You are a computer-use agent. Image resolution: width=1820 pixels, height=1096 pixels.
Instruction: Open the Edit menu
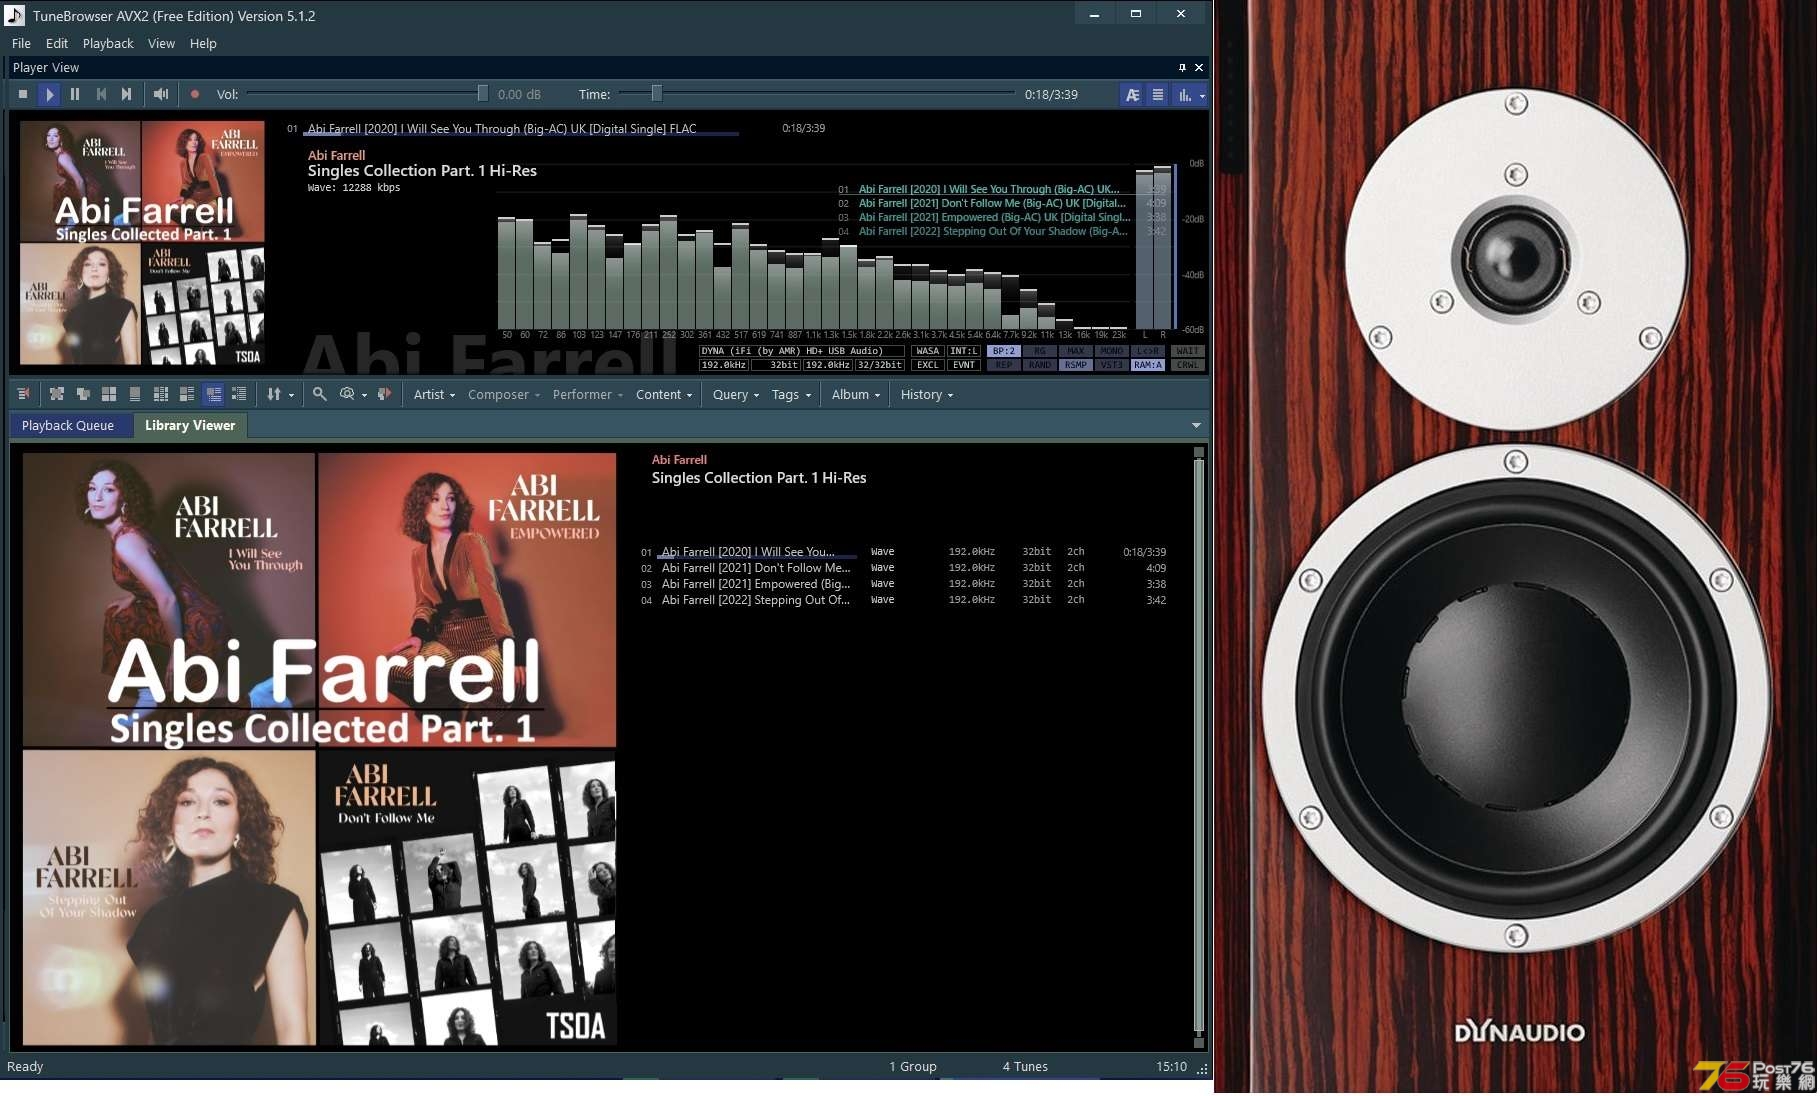click(57, 43)
